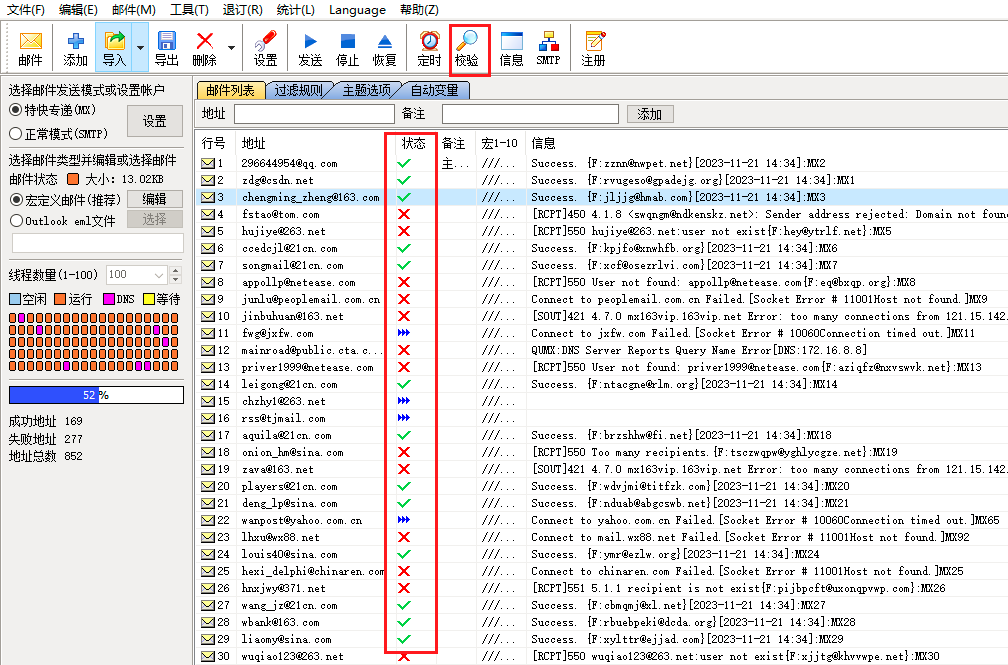Expand the 删除 delete dropdown arrow
The width and height of the screenshot is (1008, 665).
(x=232, y=48)
